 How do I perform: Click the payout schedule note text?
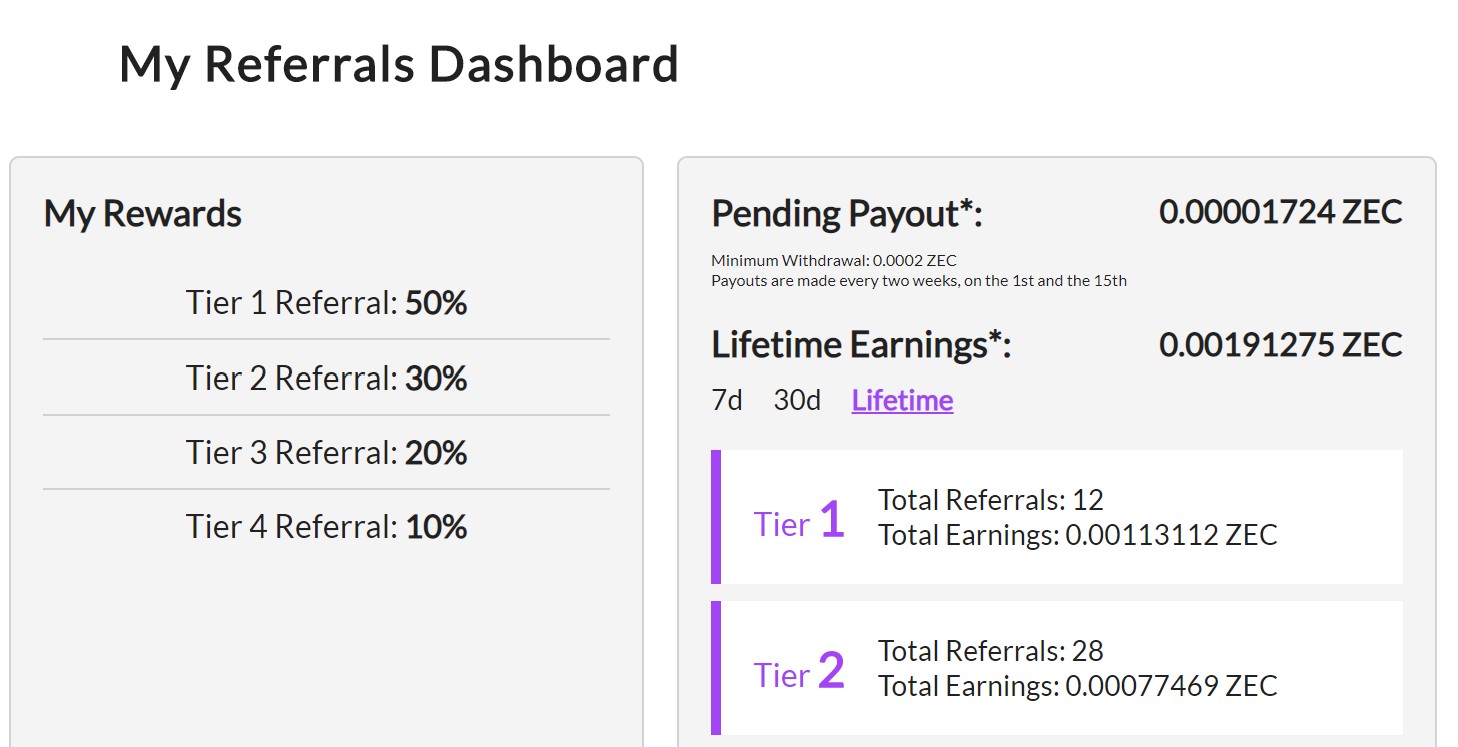918,281
